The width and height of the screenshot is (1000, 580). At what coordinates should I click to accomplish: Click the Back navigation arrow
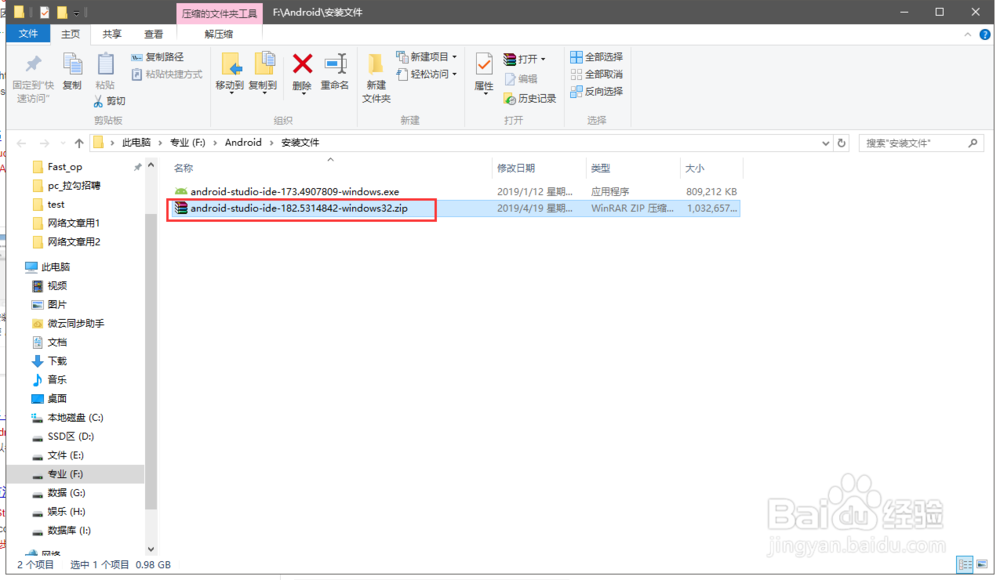coord(22,143)
